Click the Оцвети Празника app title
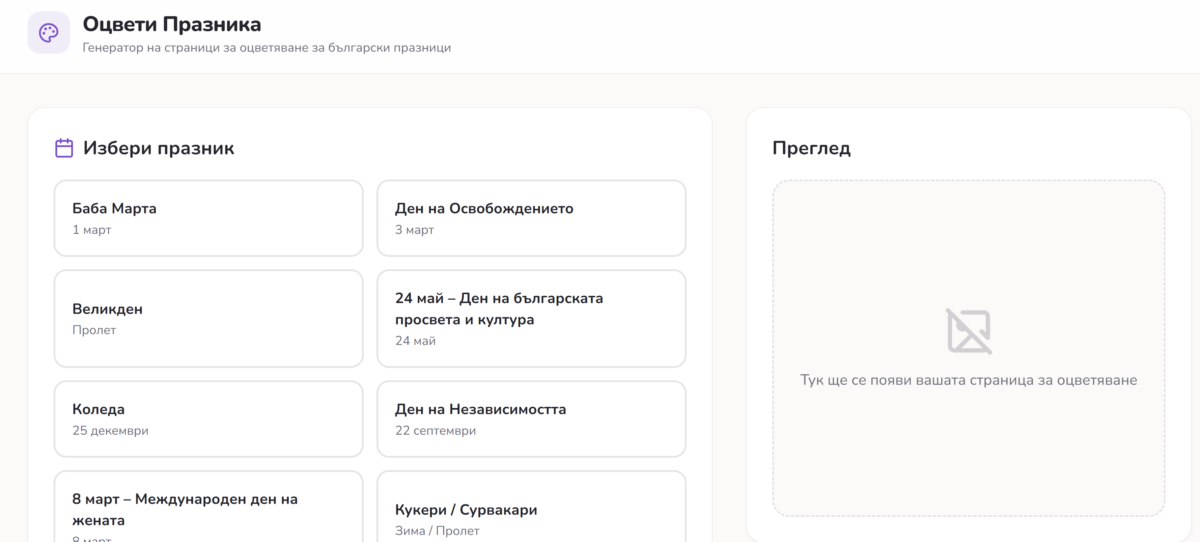The width and height of the screenshot is (1200, 542). pyautogui.click(x=171, y=23)
